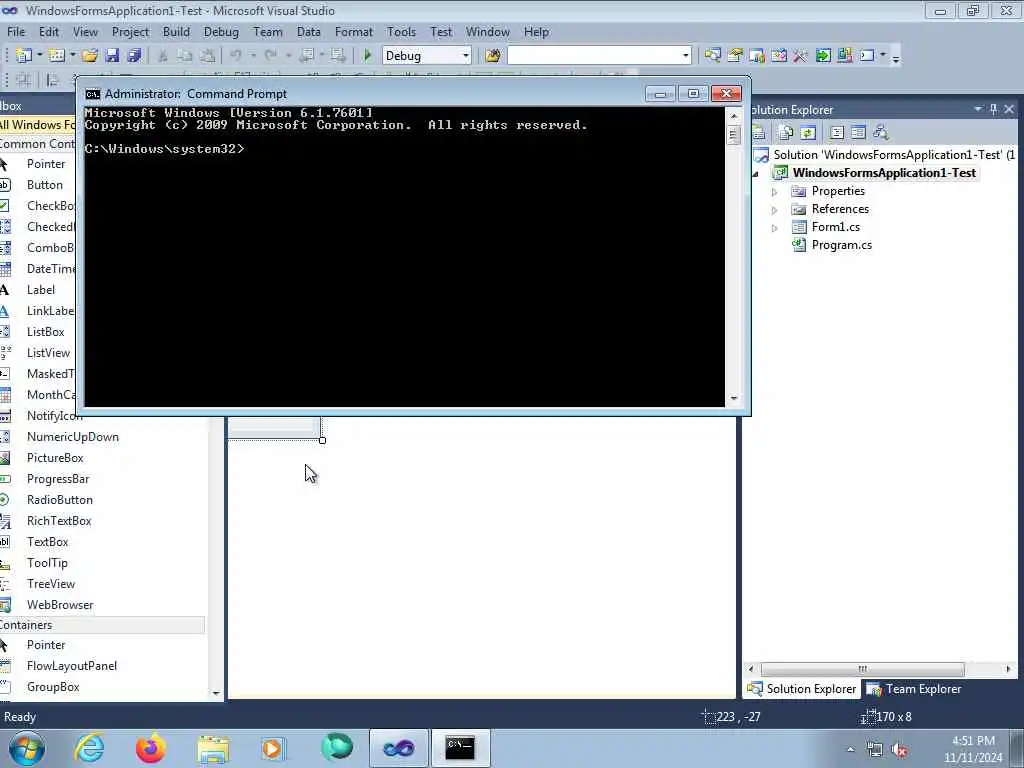This screenshot has height=768, width=1024.
Task: Click the Containers toolbox section header
Action: 102,625
